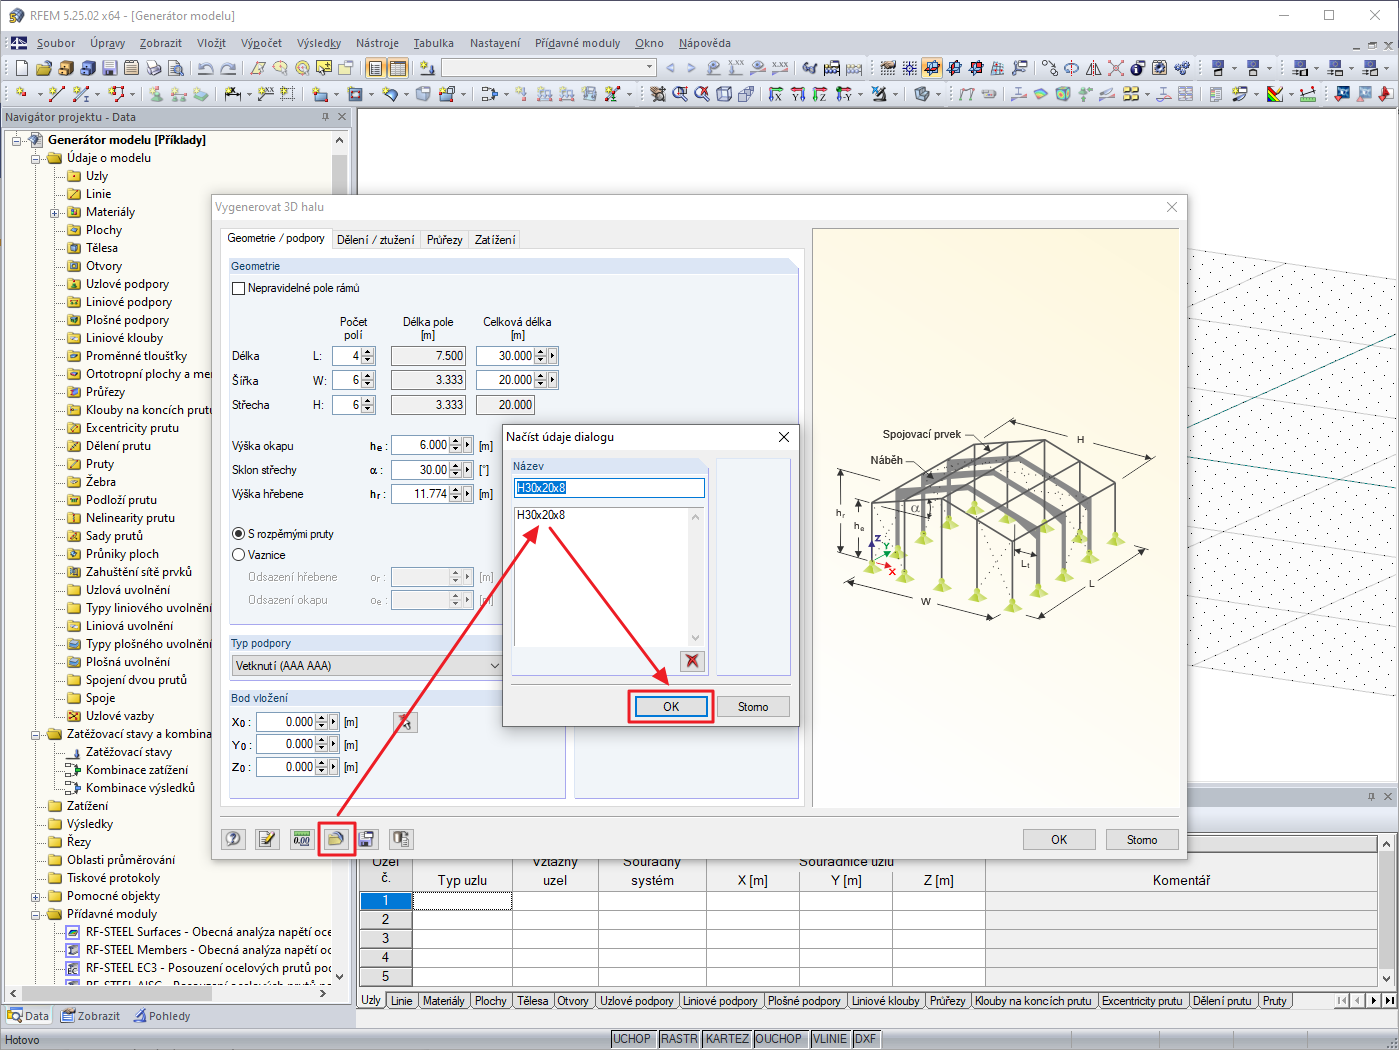This screenshot has width=1399, height=1050.
Task: Click the Celková délka 30.000 field
Action: [505, 356]
